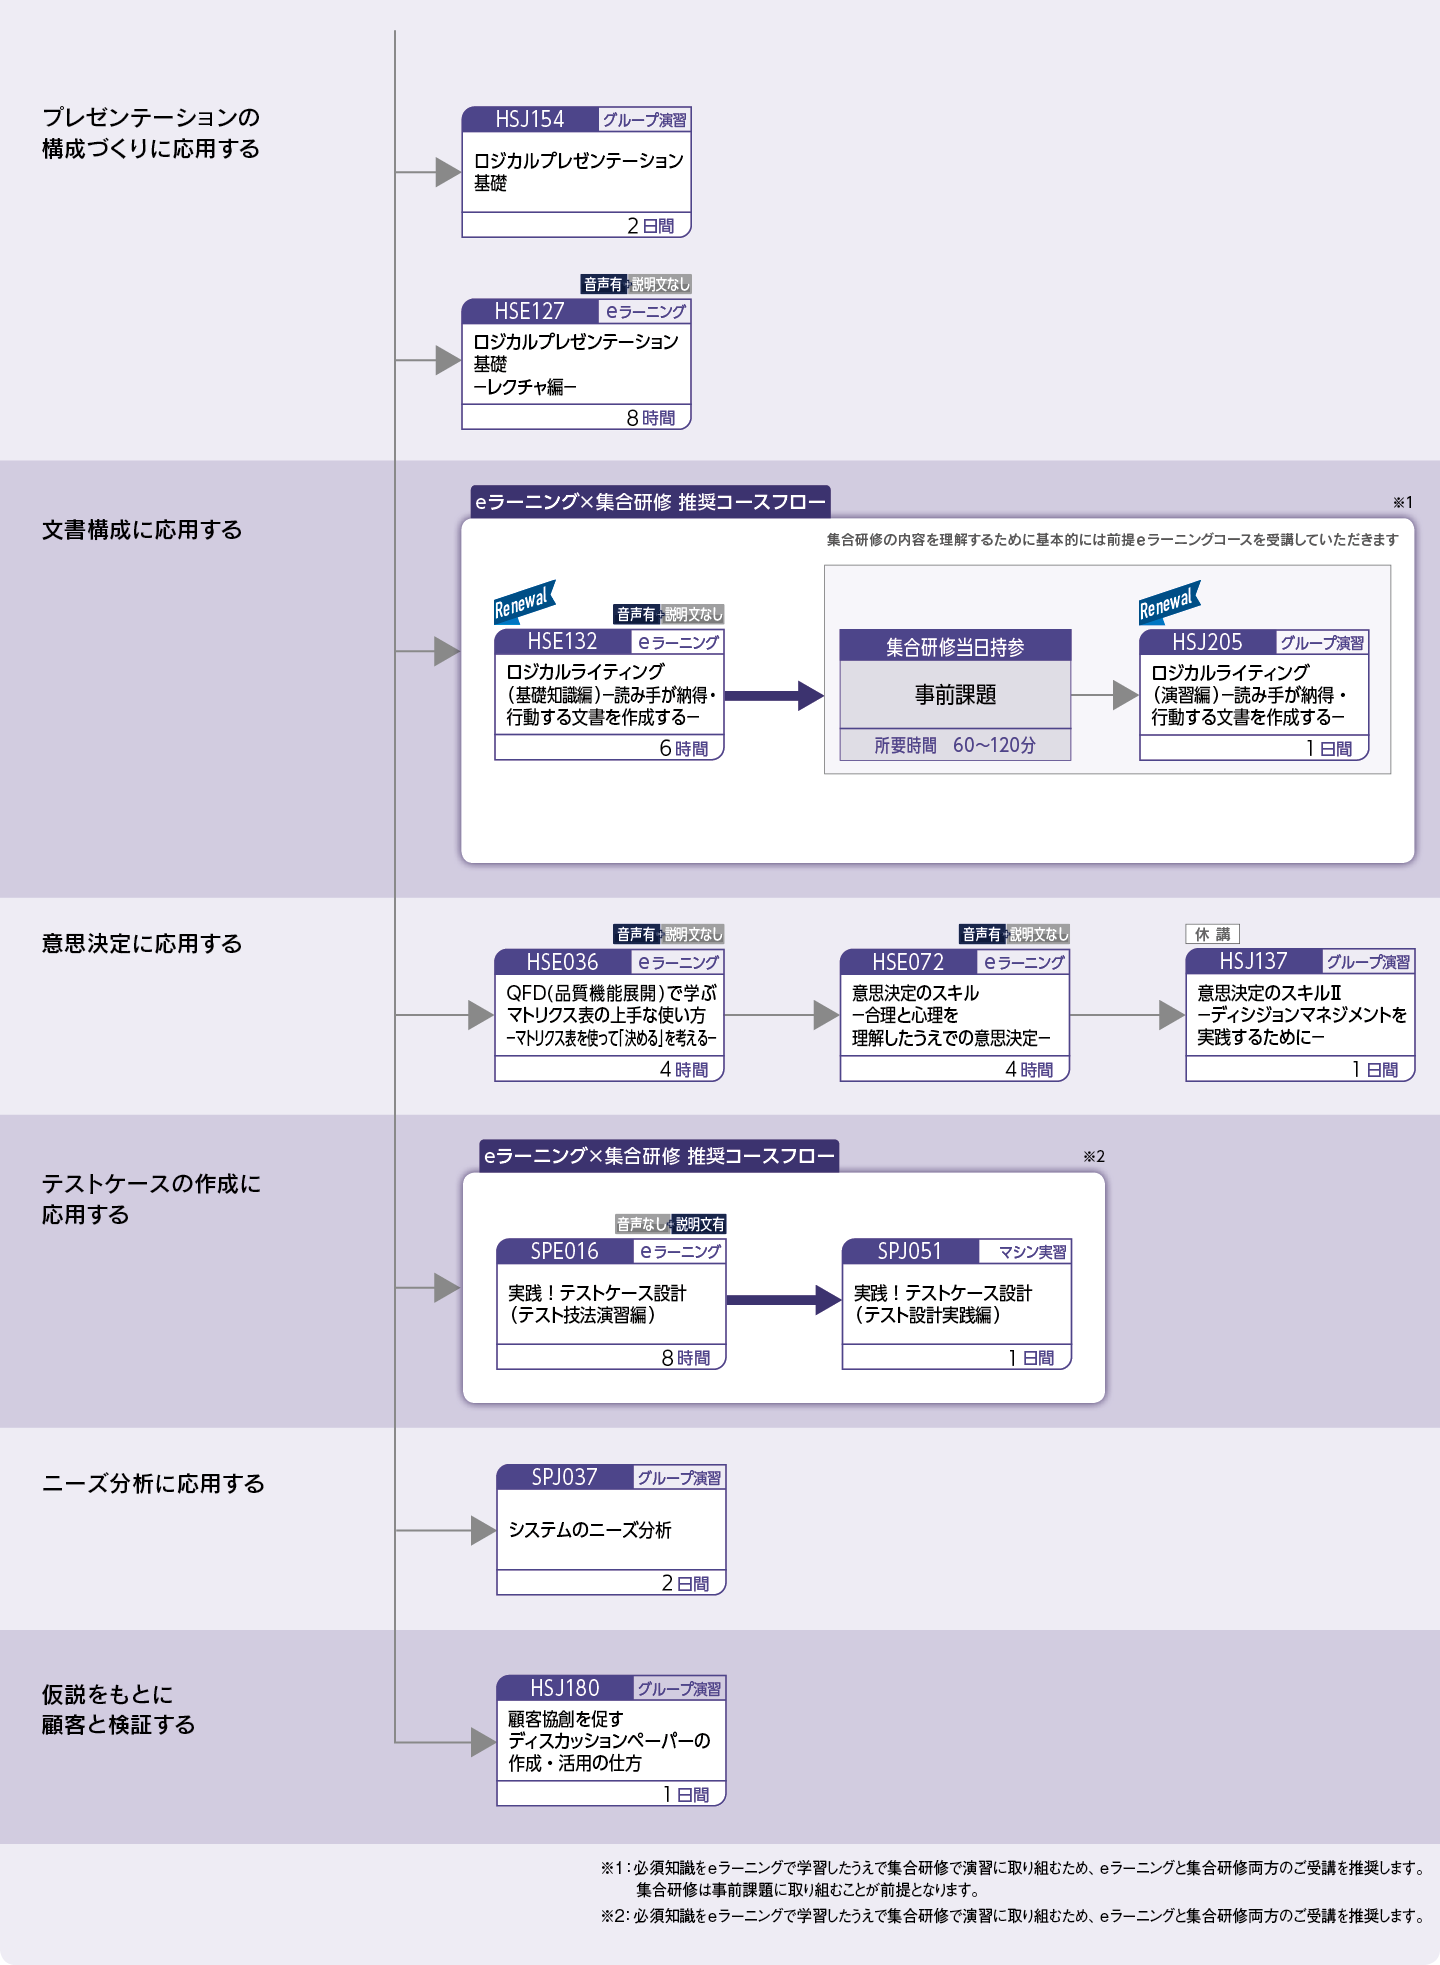Open SPE016 テスト技法演習編 course card
This screenshot has width=1440, height=1965.
click(611, 1304)
